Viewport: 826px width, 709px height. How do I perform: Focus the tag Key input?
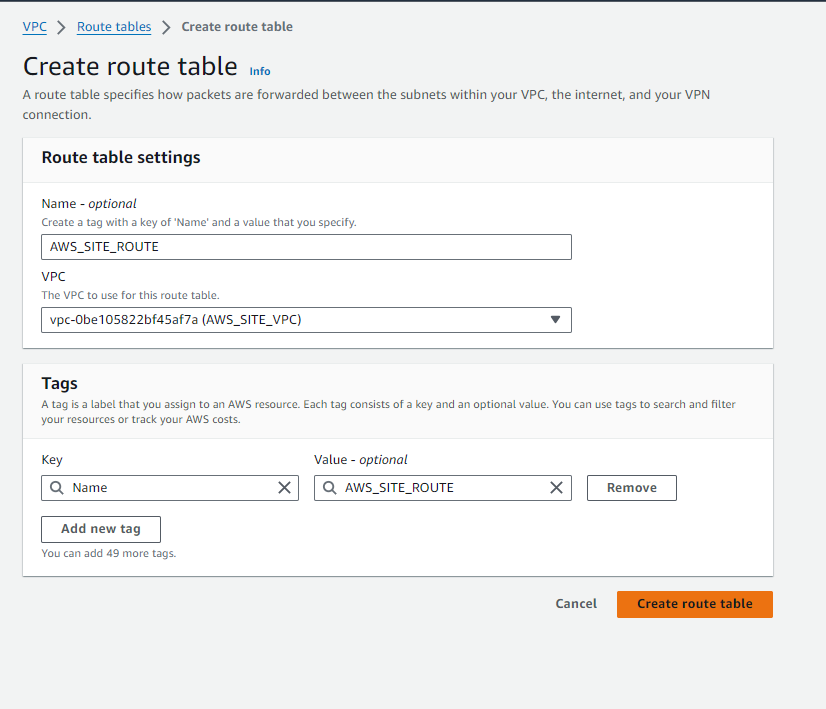(170, 488)
